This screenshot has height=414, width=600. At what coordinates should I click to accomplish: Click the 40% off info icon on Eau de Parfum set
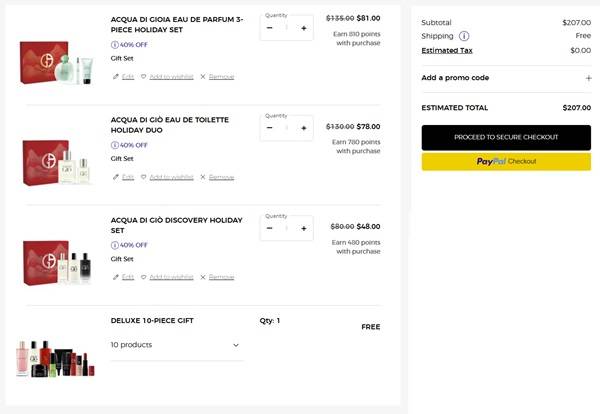tap(115, 45)
